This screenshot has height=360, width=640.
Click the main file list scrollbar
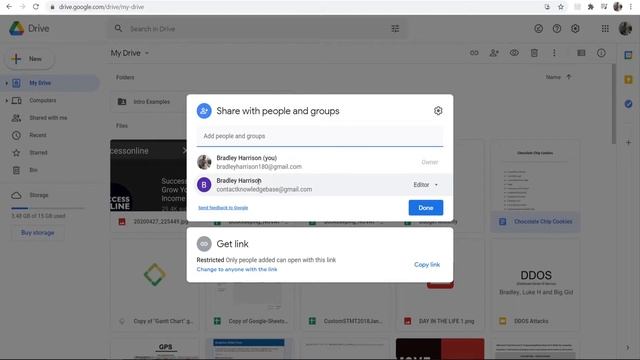point(613,104)
